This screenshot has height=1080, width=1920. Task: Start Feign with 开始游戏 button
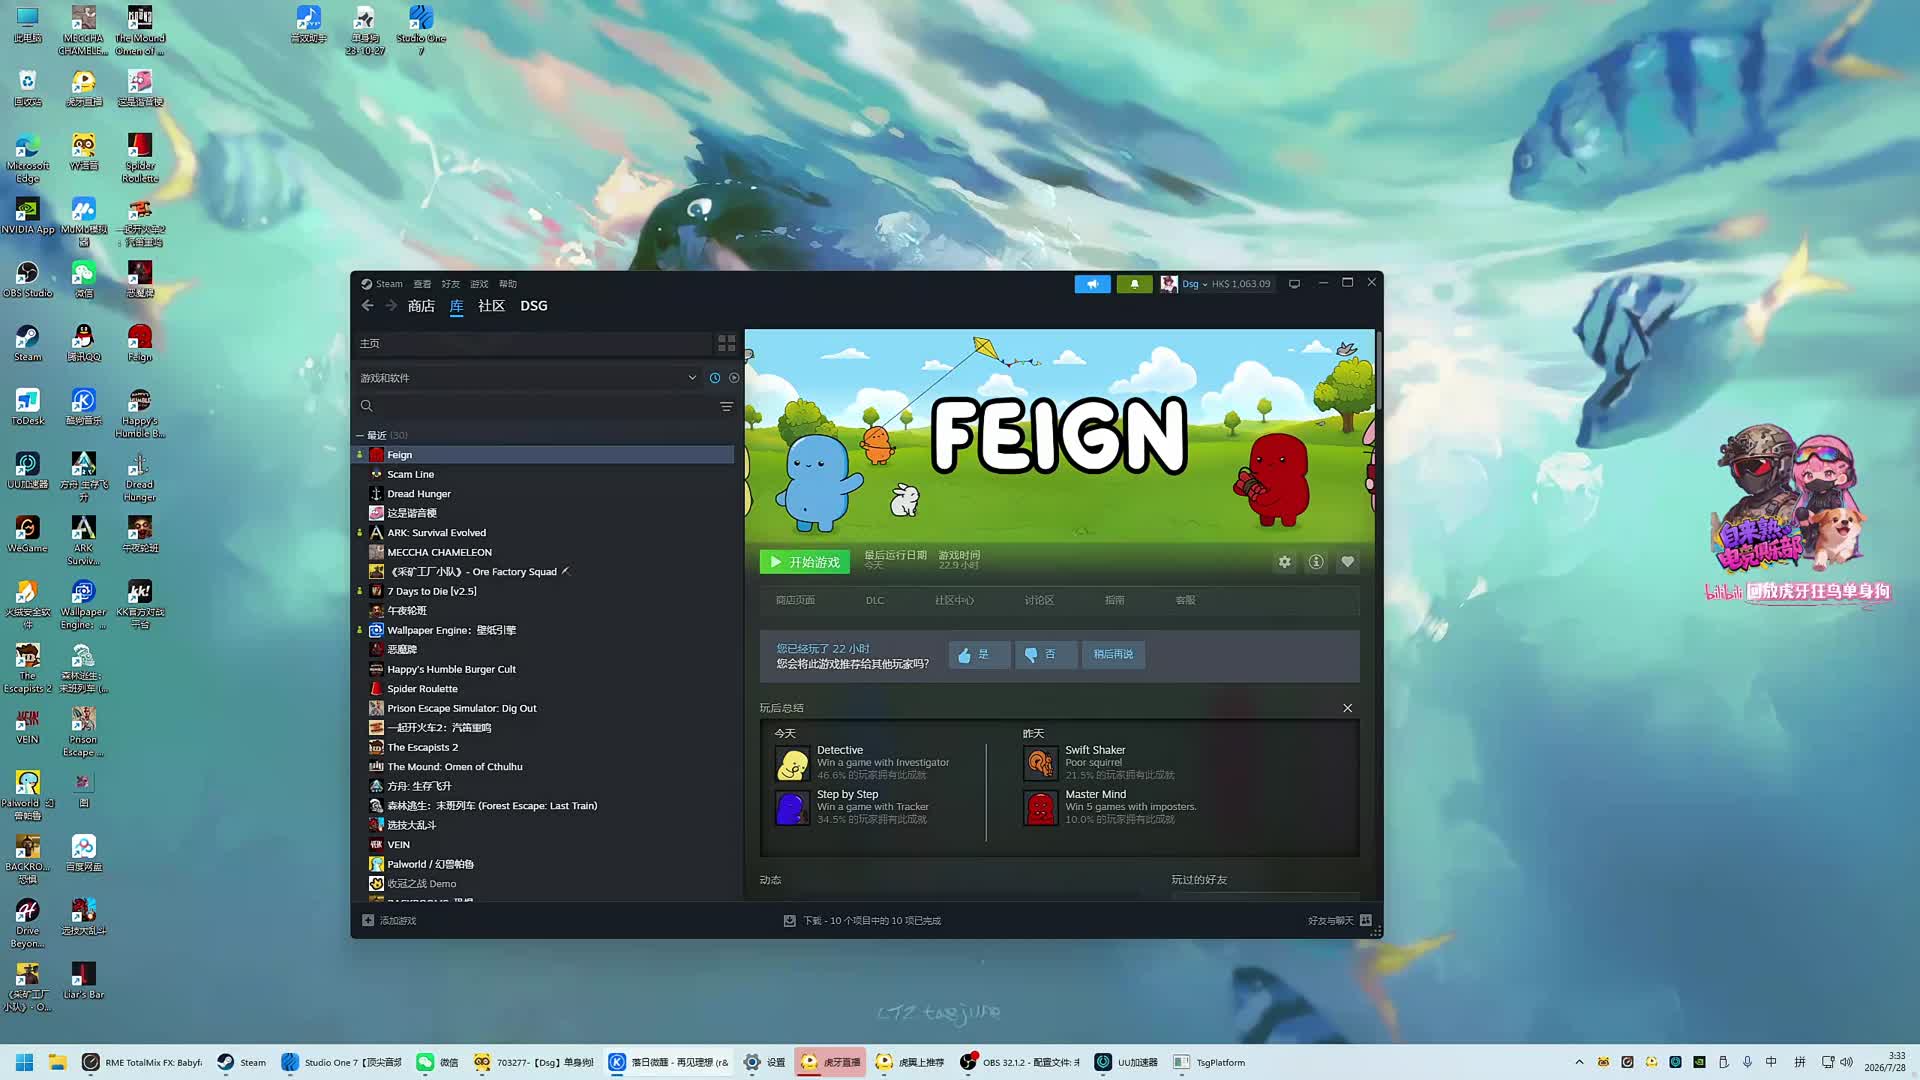(805, 562)
